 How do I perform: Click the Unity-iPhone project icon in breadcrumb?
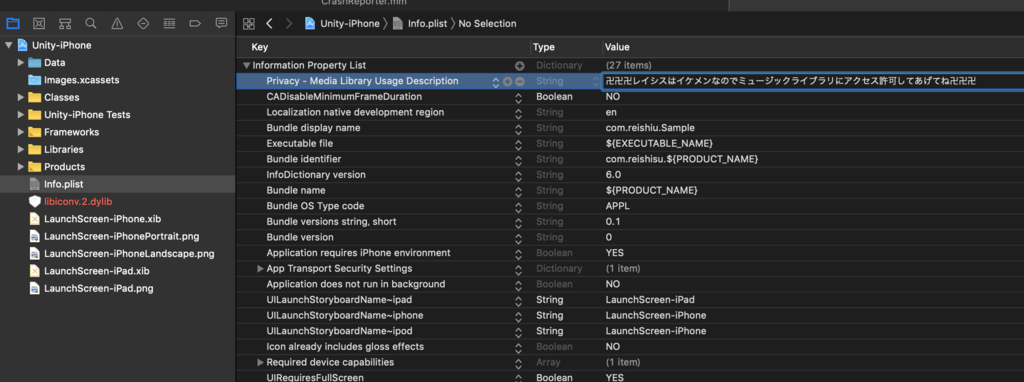click(310, 24)
